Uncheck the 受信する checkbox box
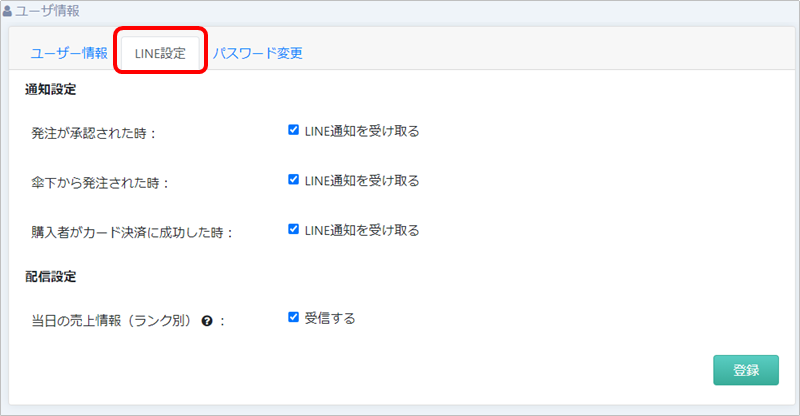The width and height of the screenshot is (800, 416). [293, 318]
